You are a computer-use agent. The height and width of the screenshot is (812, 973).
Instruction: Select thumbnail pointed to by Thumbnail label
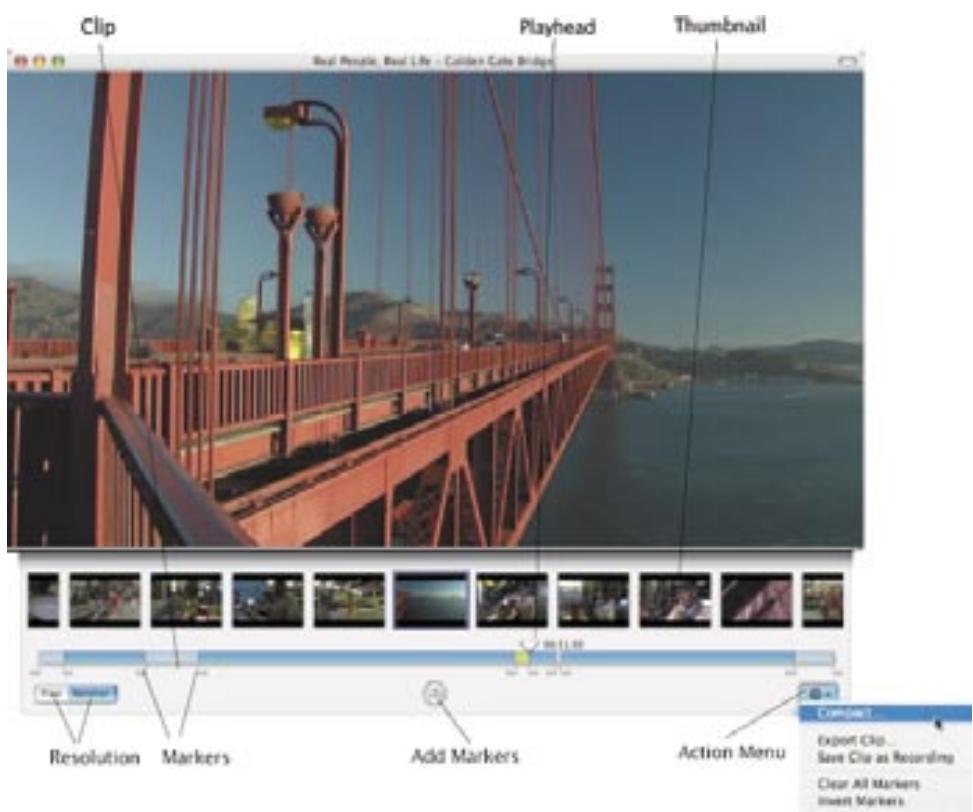click(x=675, y=600)
